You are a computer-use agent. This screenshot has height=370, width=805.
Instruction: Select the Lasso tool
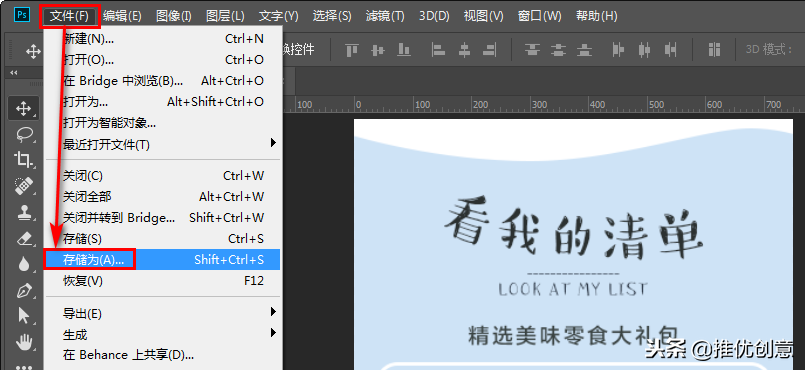[x=24, y=135]
